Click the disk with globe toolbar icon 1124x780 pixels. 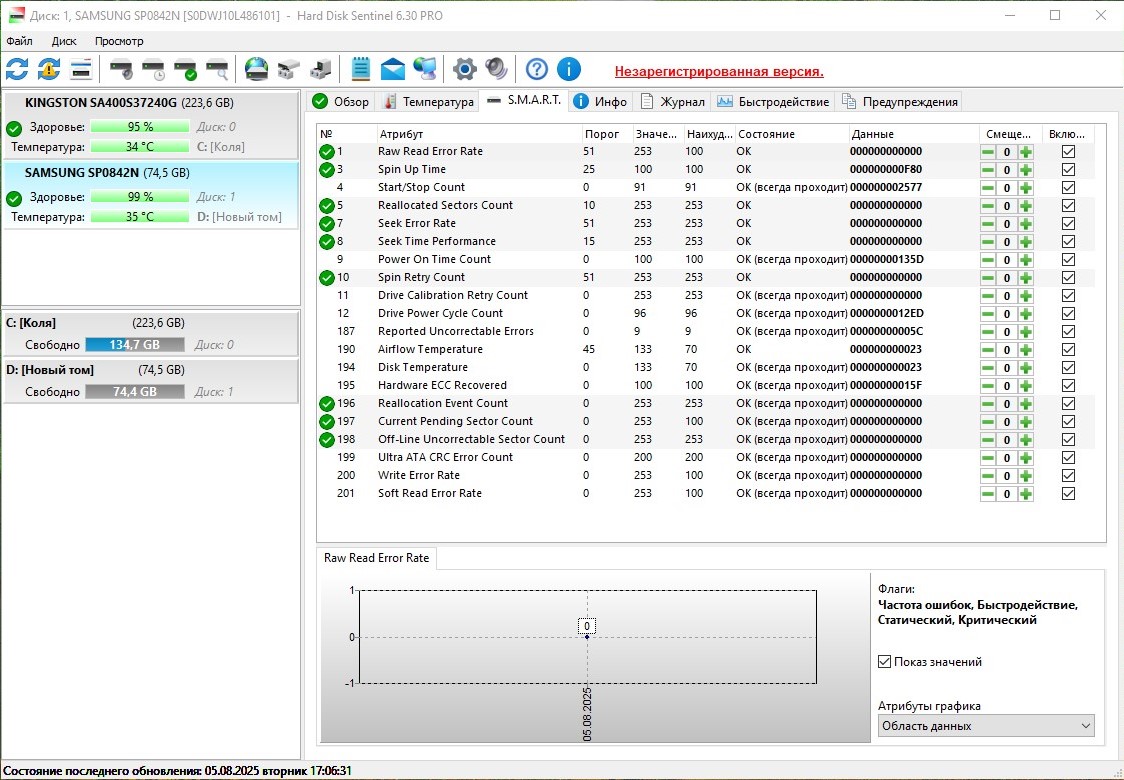[x=257, y=69]
